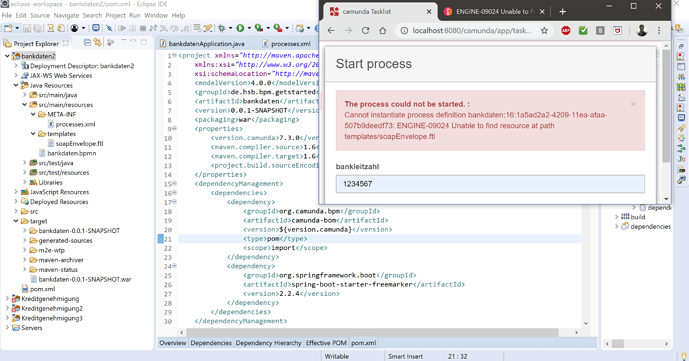Click the browser Home icon

[383, 30]
